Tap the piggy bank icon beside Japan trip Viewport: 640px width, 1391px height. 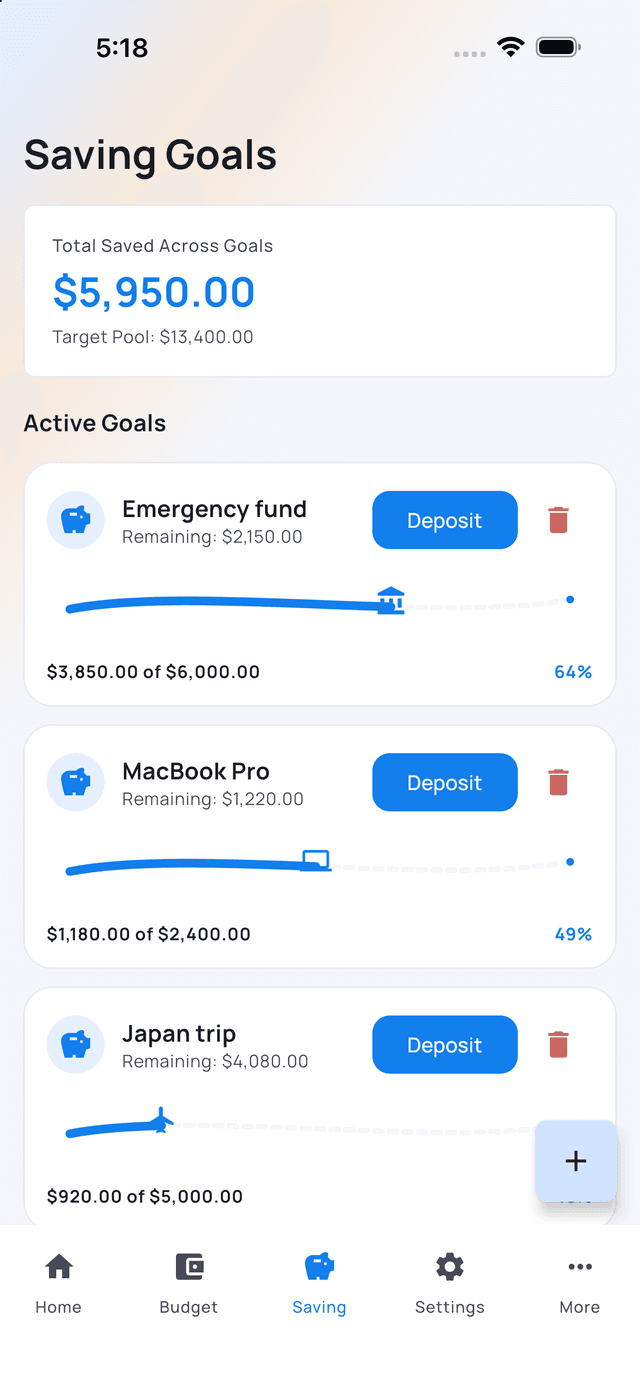pos(76,1044)
